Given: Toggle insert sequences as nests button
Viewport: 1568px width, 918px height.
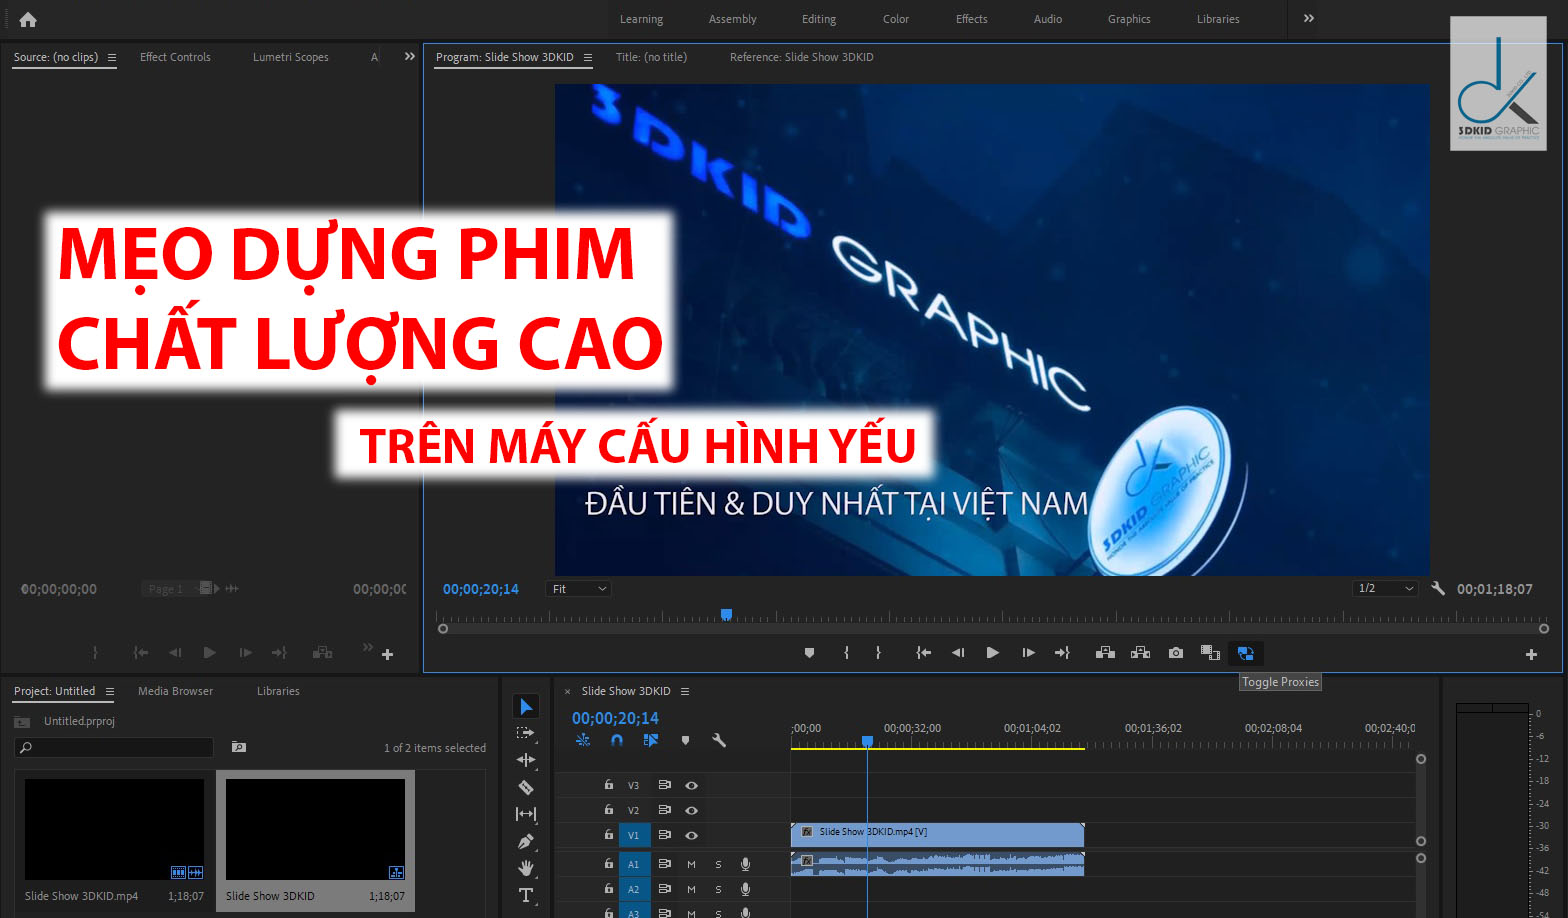Looking at the screenshot, I should [583, 741].
